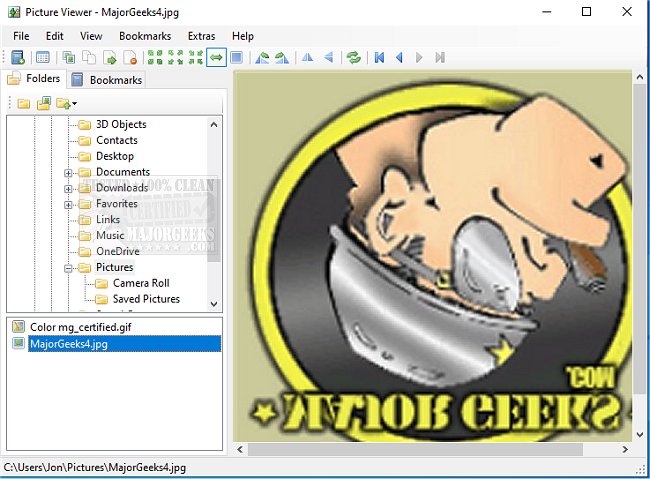The height and width of the screenshot is (479, 650).
Task: Select the Pictures folder
Action: coord(114,267)
